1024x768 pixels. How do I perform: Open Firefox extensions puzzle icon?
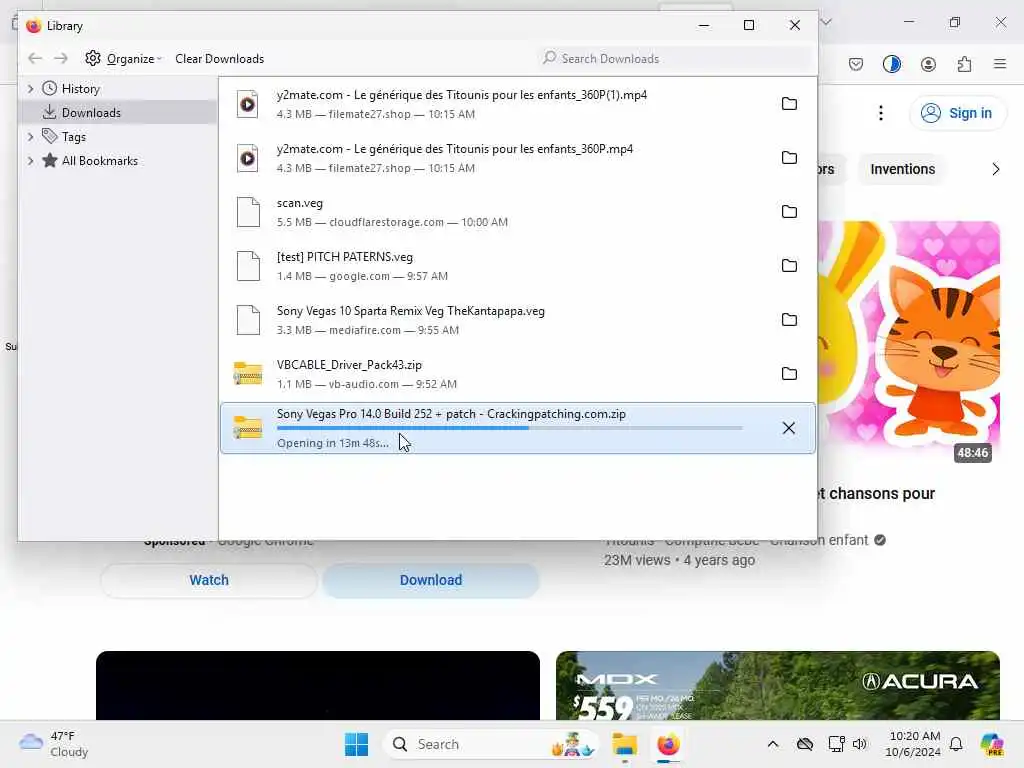point(964,64)
